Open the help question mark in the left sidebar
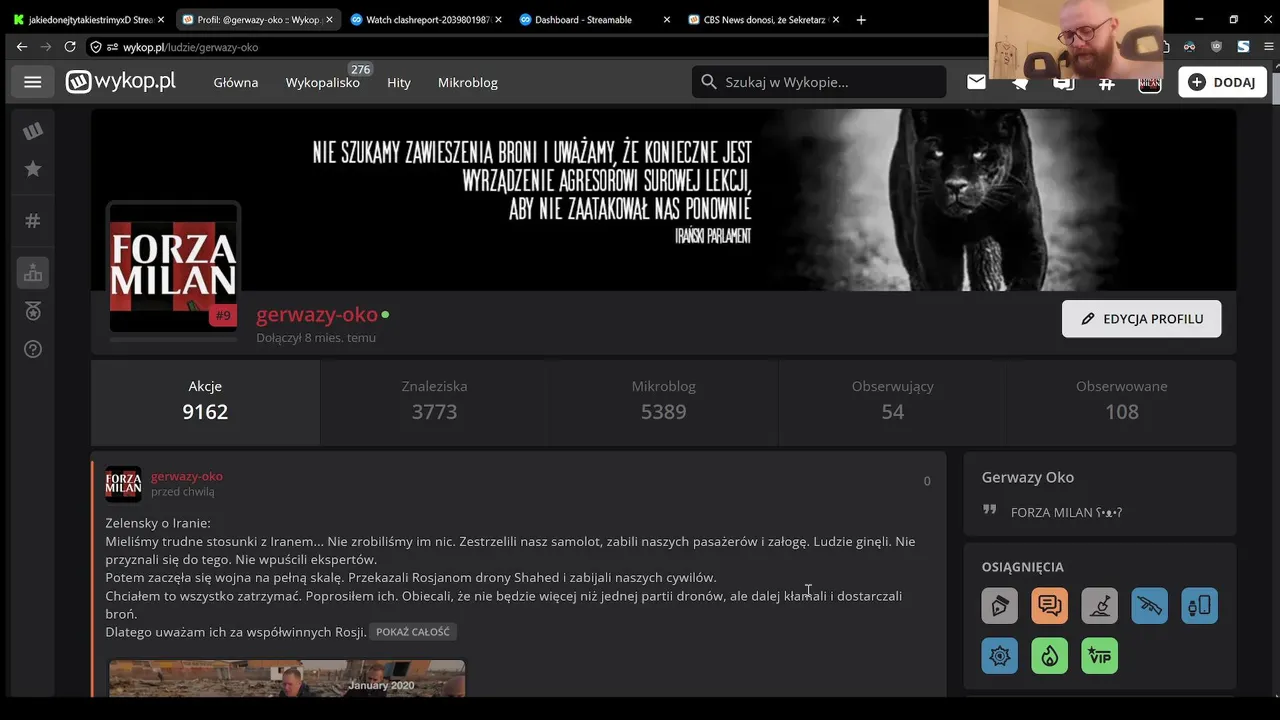Image resolution: width=1280 pixels, height=720 pixels. point(33,349)
